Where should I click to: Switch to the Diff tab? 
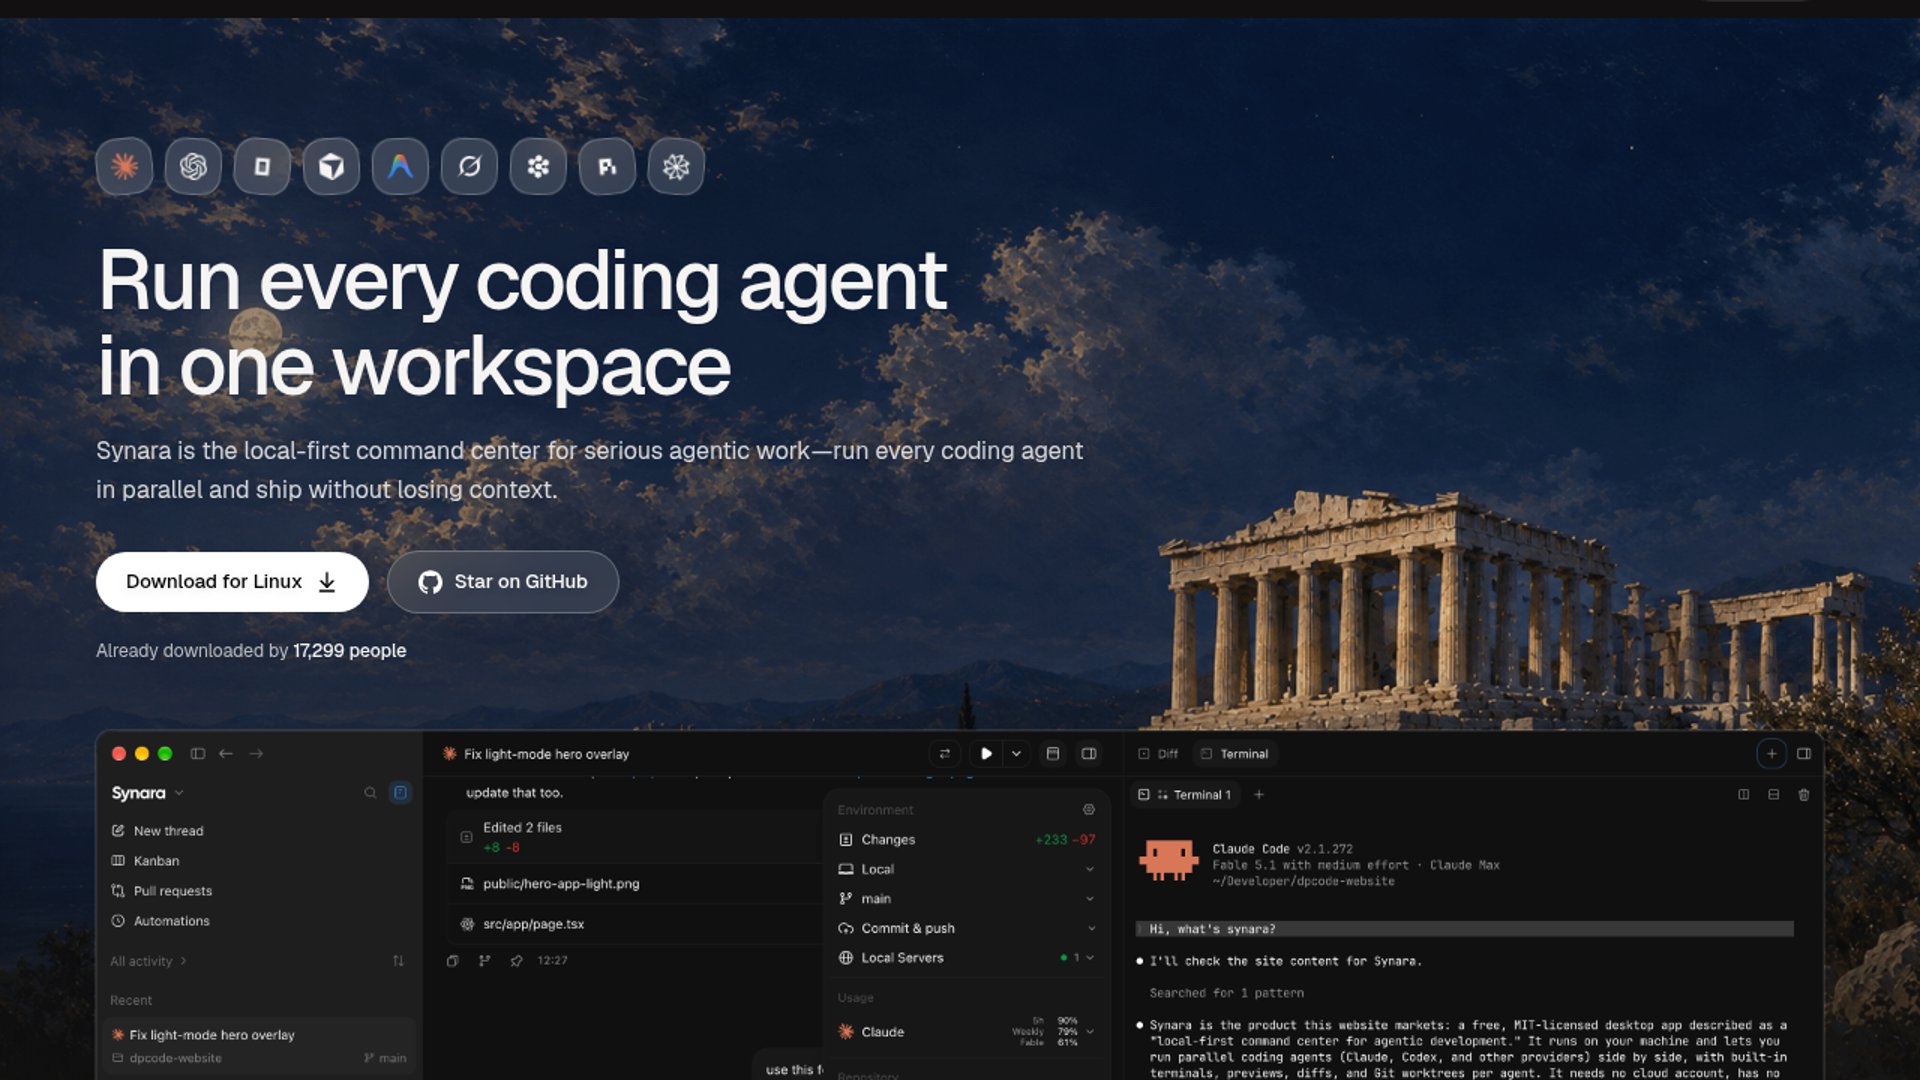pos(1158,754)
